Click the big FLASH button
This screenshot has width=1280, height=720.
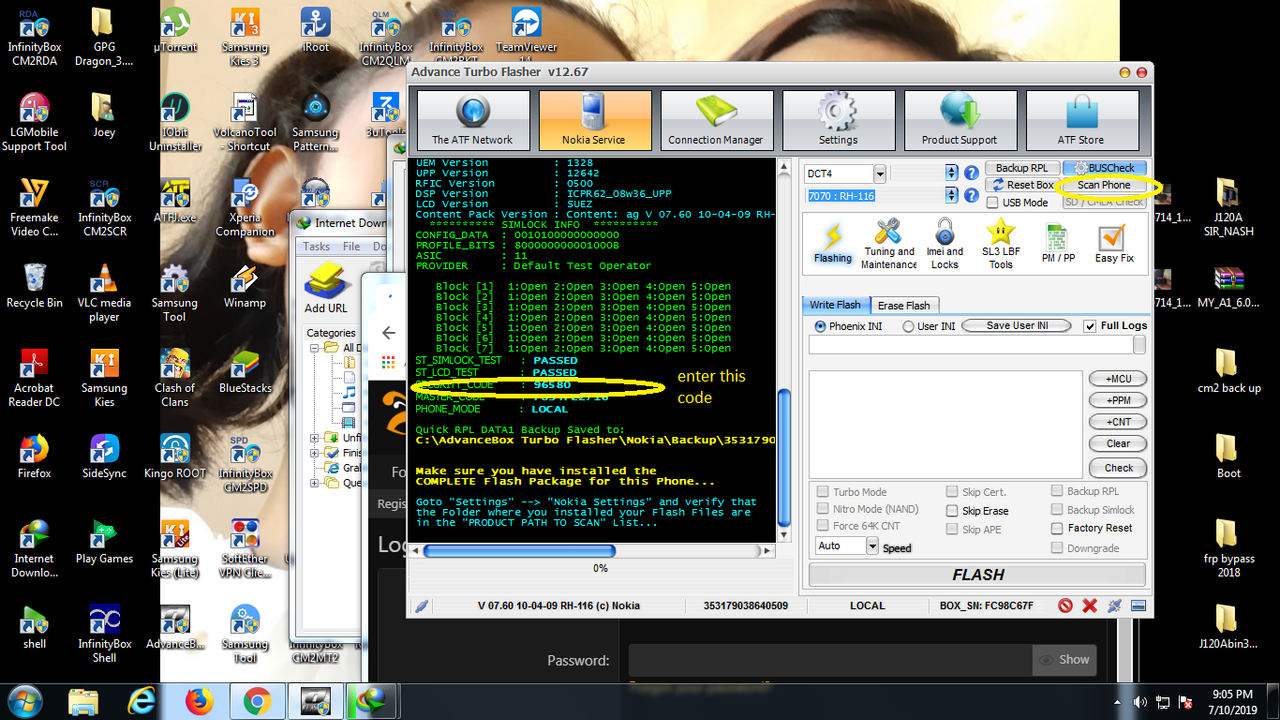[x=978, y=575]
